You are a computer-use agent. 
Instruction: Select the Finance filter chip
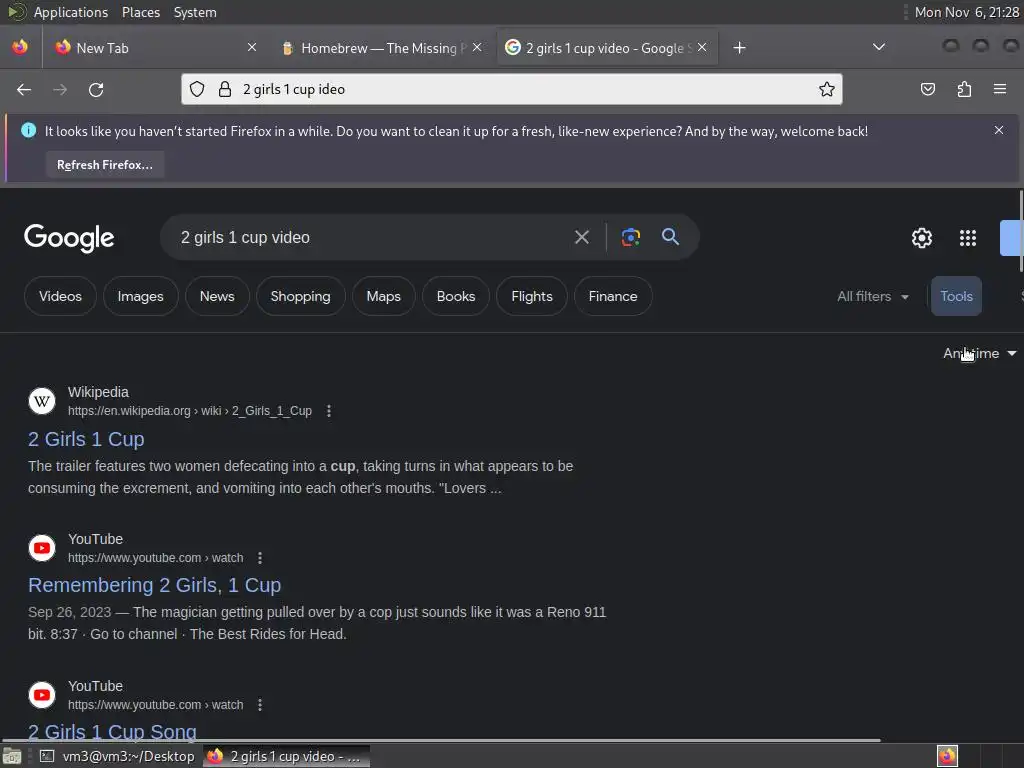point(613,296)
